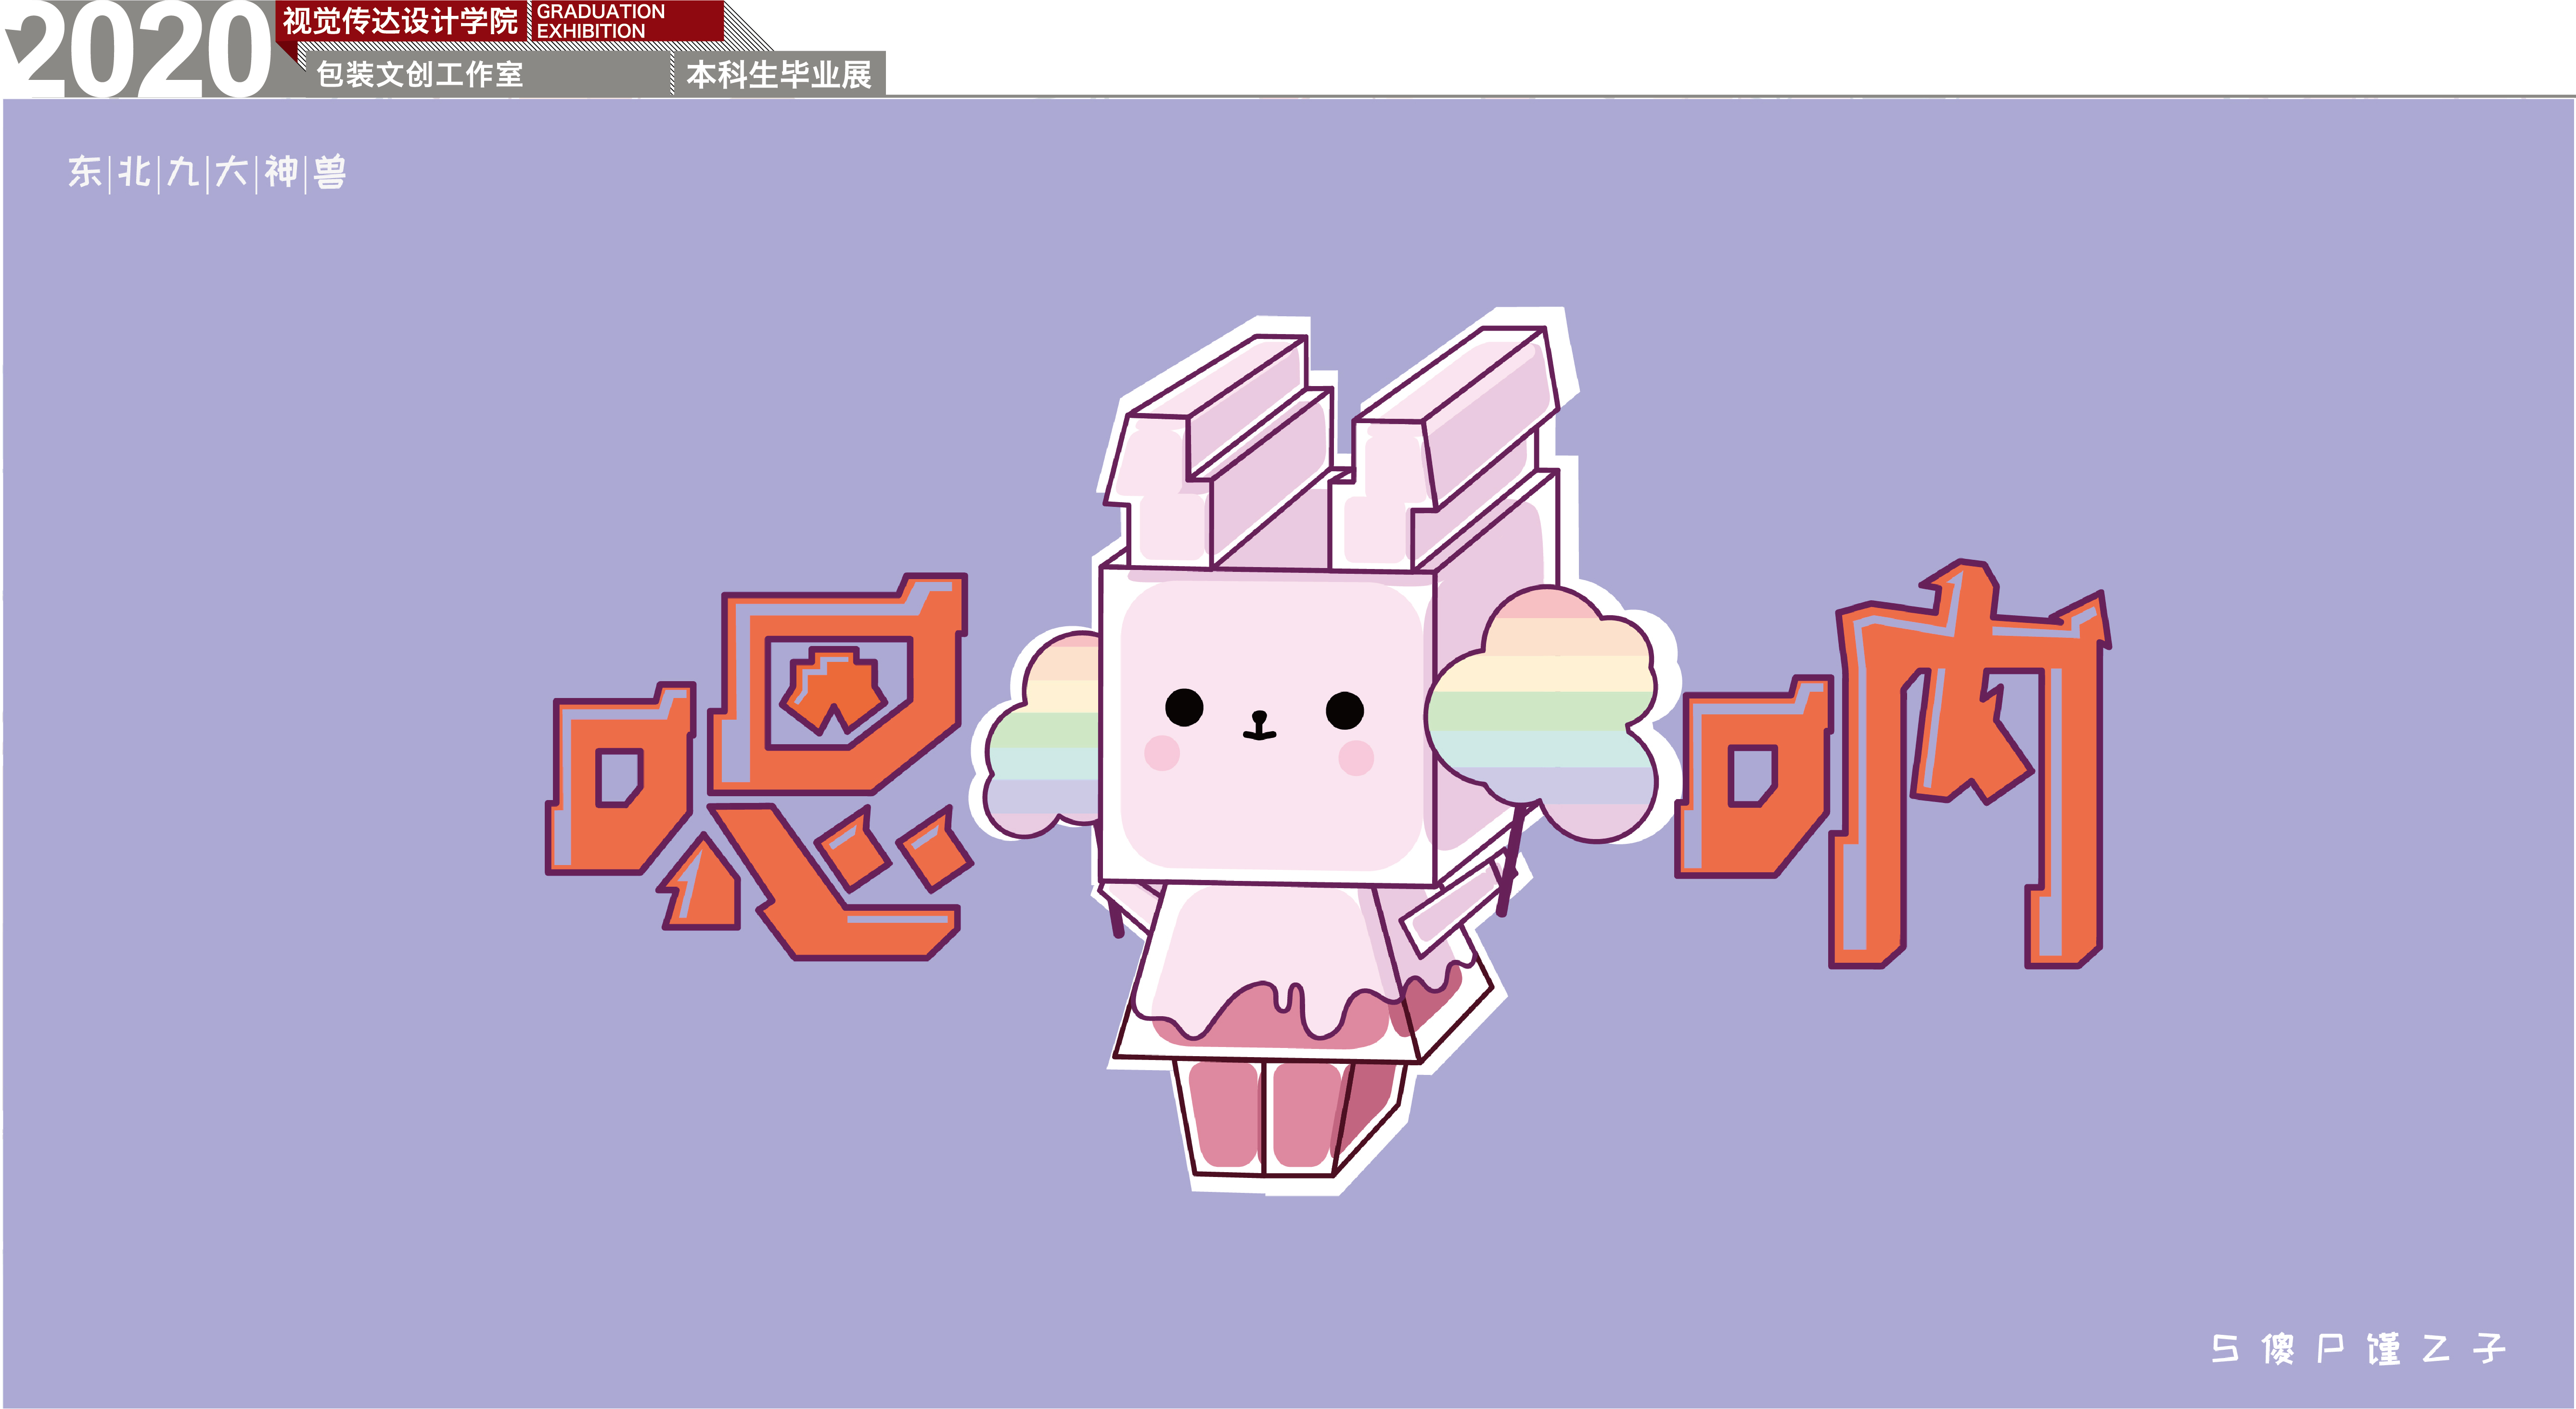Click the rabbit's left black eye

click(1184, 707)
